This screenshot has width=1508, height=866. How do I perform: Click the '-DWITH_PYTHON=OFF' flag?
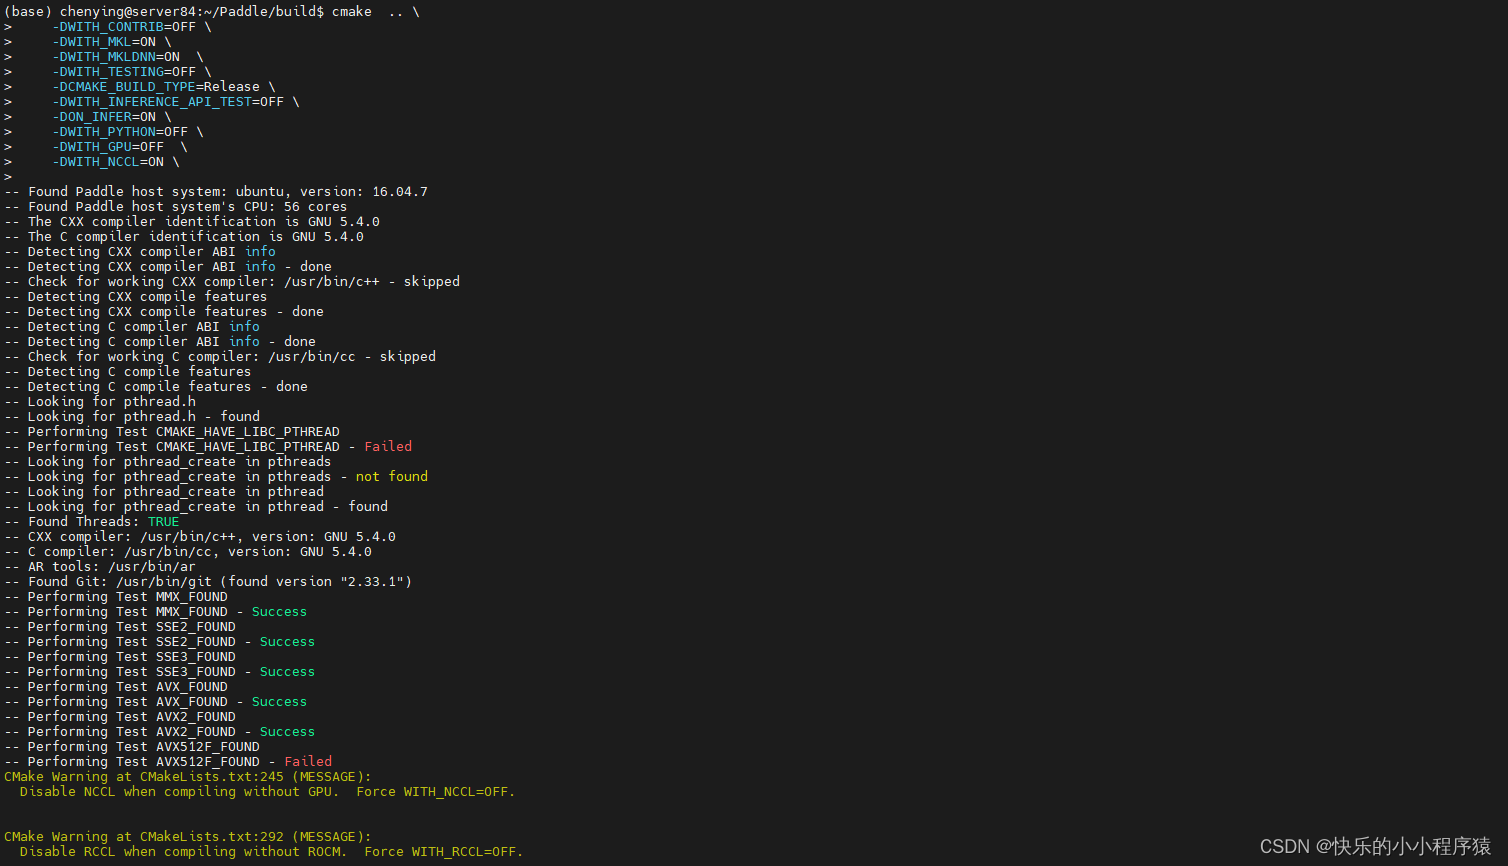click(x=120, y=132)
